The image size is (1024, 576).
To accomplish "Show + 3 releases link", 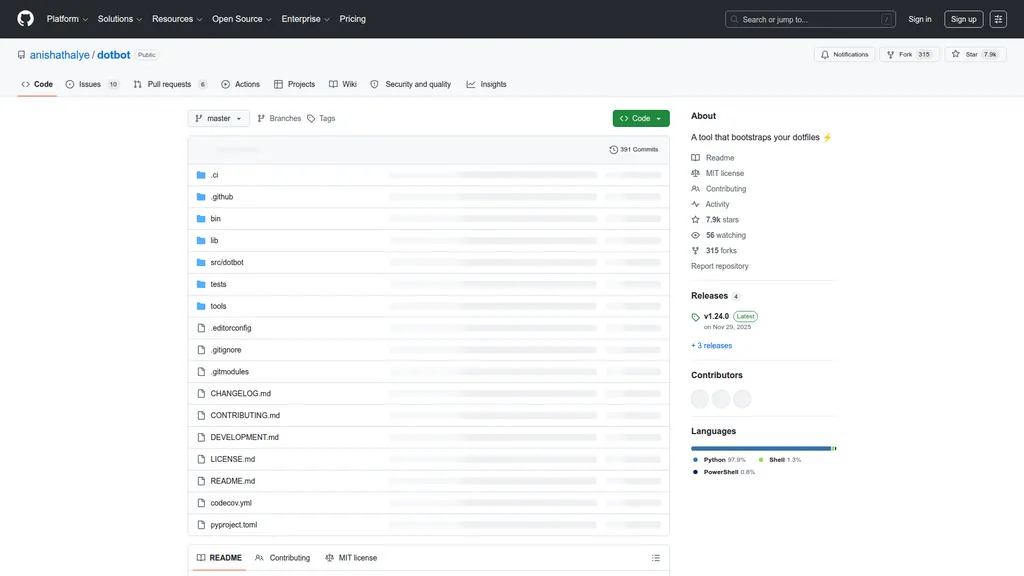I will pyautogui.click(x=711, y=345).
